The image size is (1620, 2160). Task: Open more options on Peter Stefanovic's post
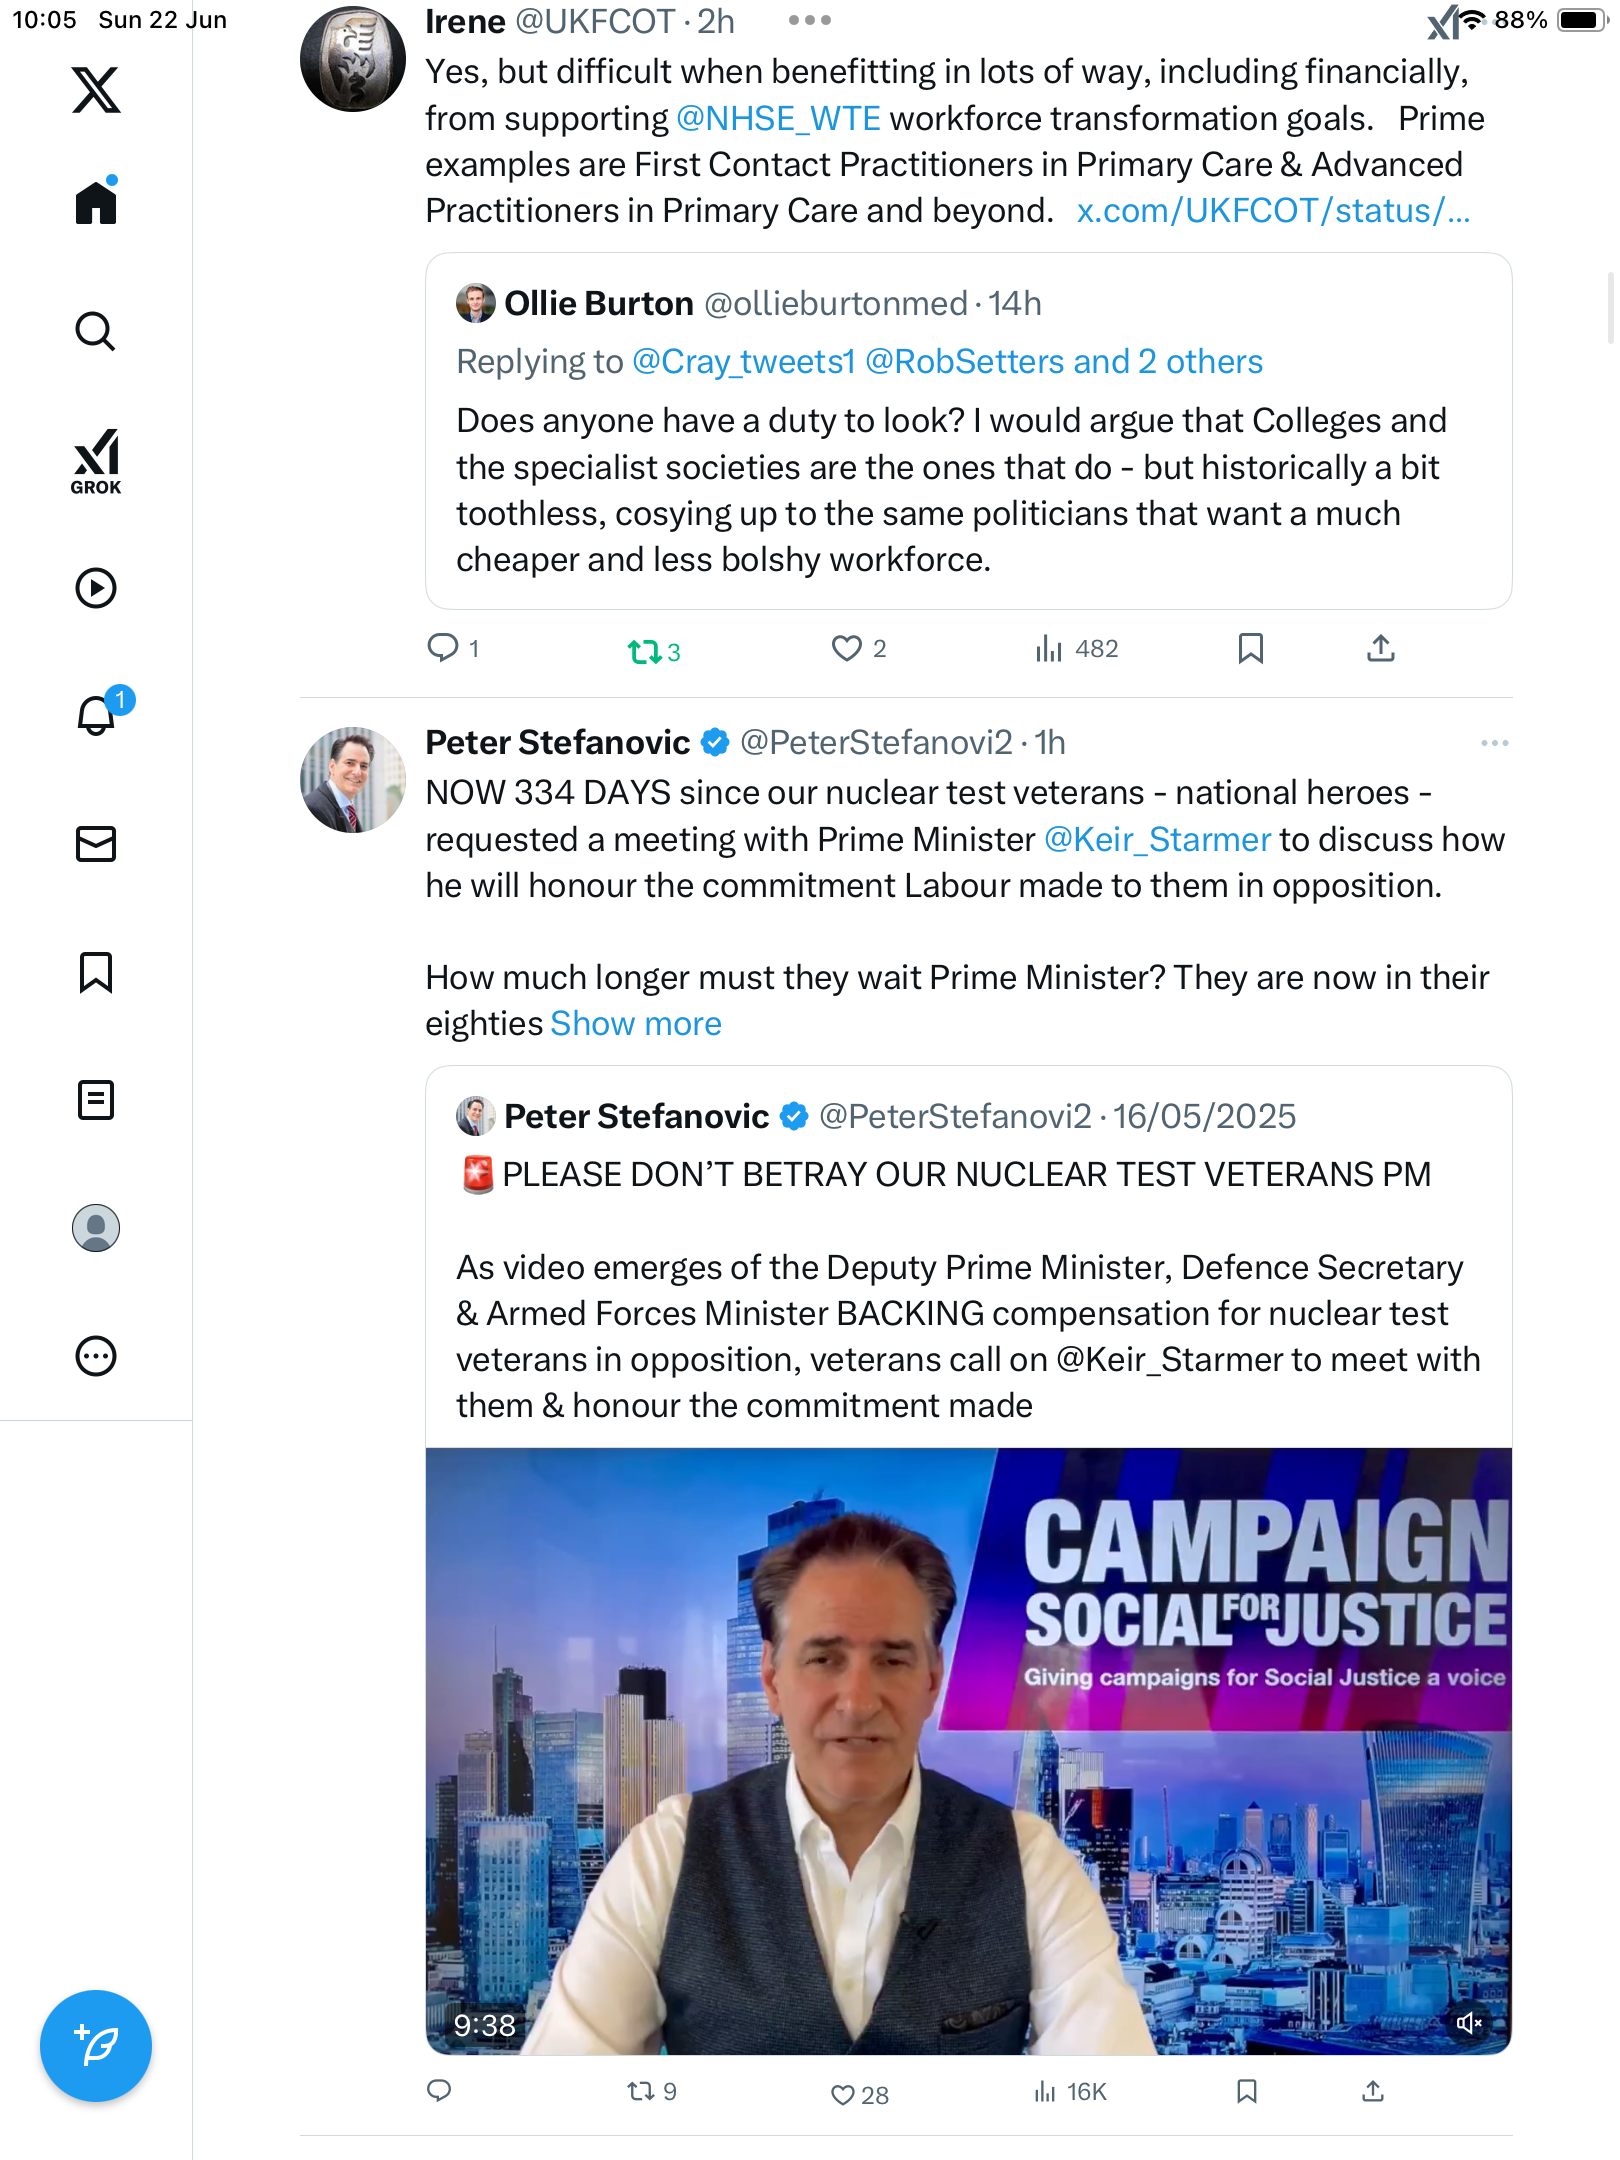coord(1494,743)
